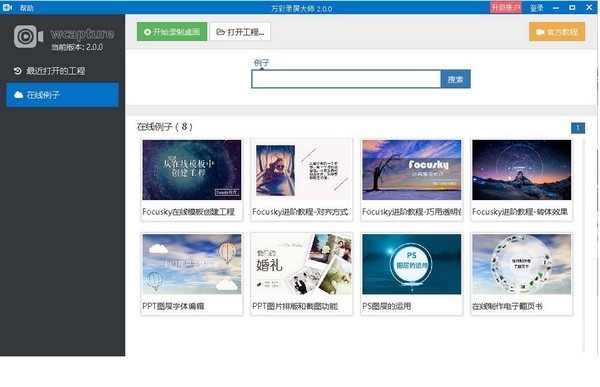Select page 1 pagination button
600x387 pixels.
coord(578,128)
